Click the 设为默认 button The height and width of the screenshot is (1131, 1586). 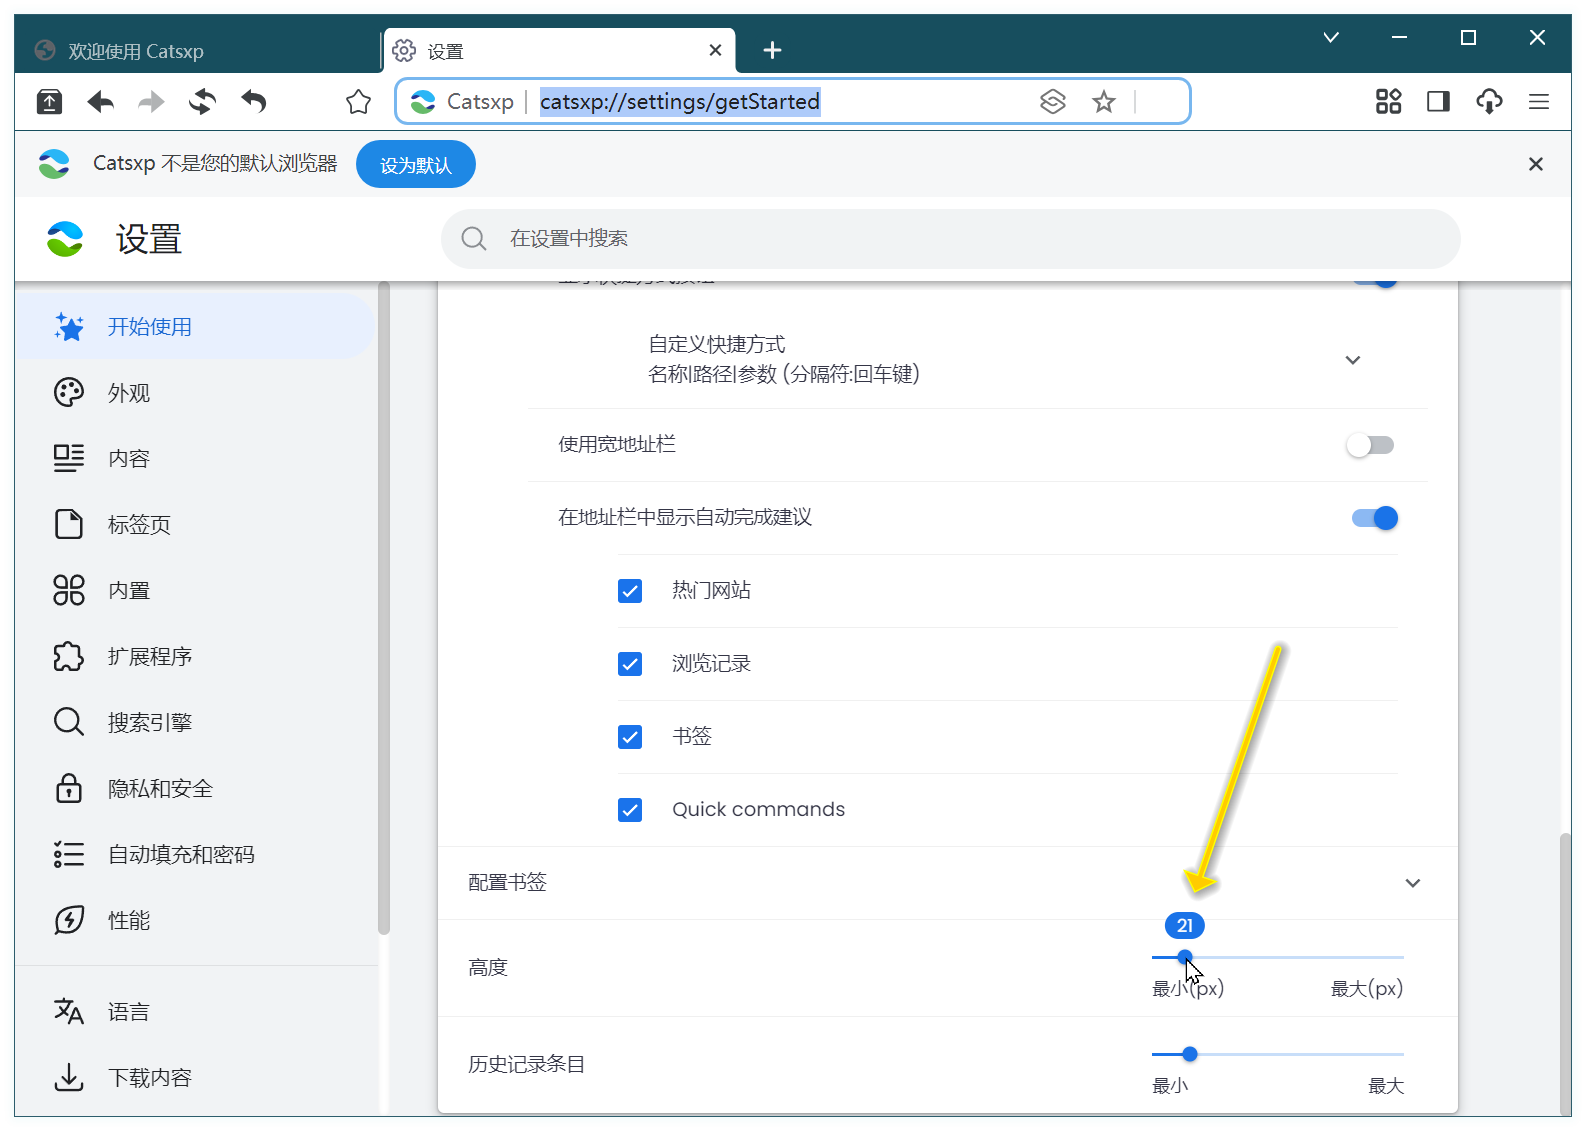pyautogui.click(x=416, y=165)
